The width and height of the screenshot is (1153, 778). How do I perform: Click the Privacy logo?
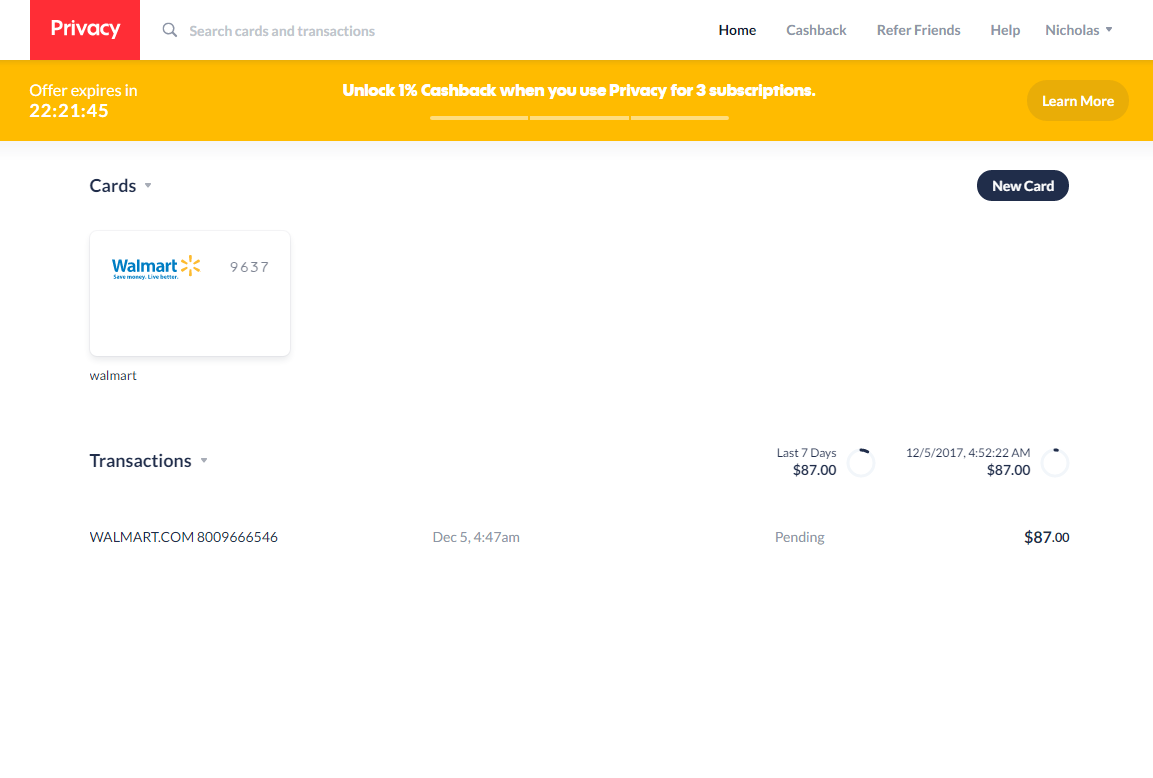click(x=85, y=30)
